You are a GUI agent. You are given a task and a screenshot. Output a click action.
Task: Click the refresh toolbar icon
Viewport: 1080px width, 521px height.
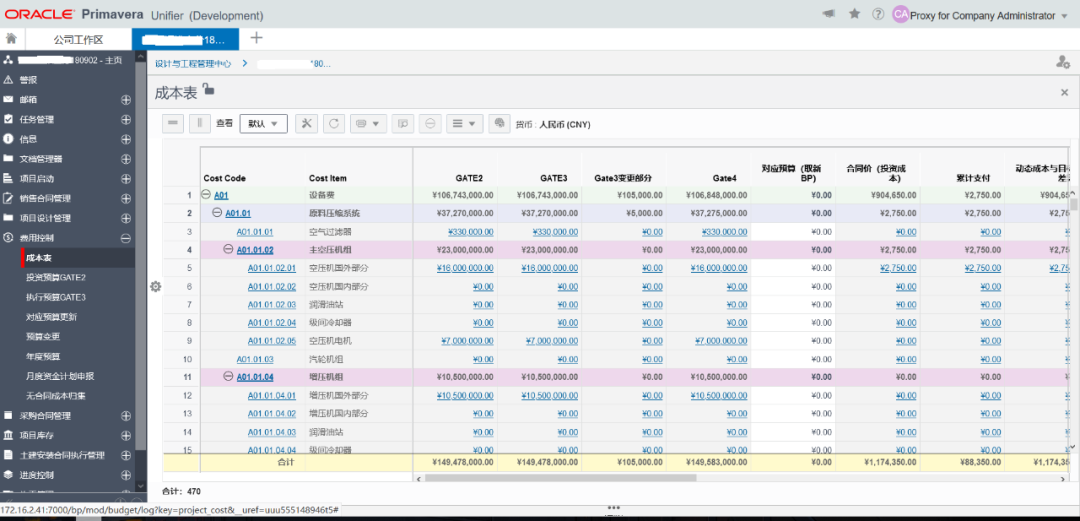(x=333, y=123)
